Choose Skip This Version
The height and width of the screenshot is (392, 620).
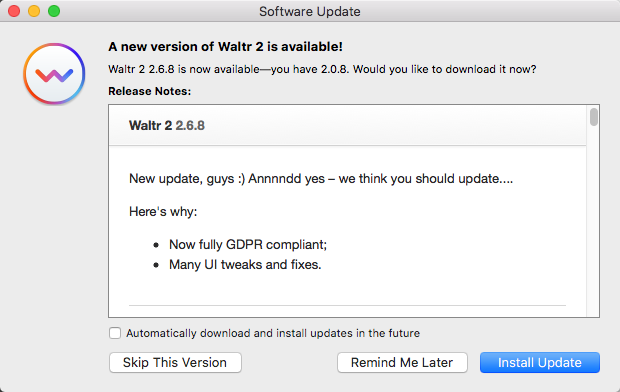pyautogui.click(x=175, y=362)
